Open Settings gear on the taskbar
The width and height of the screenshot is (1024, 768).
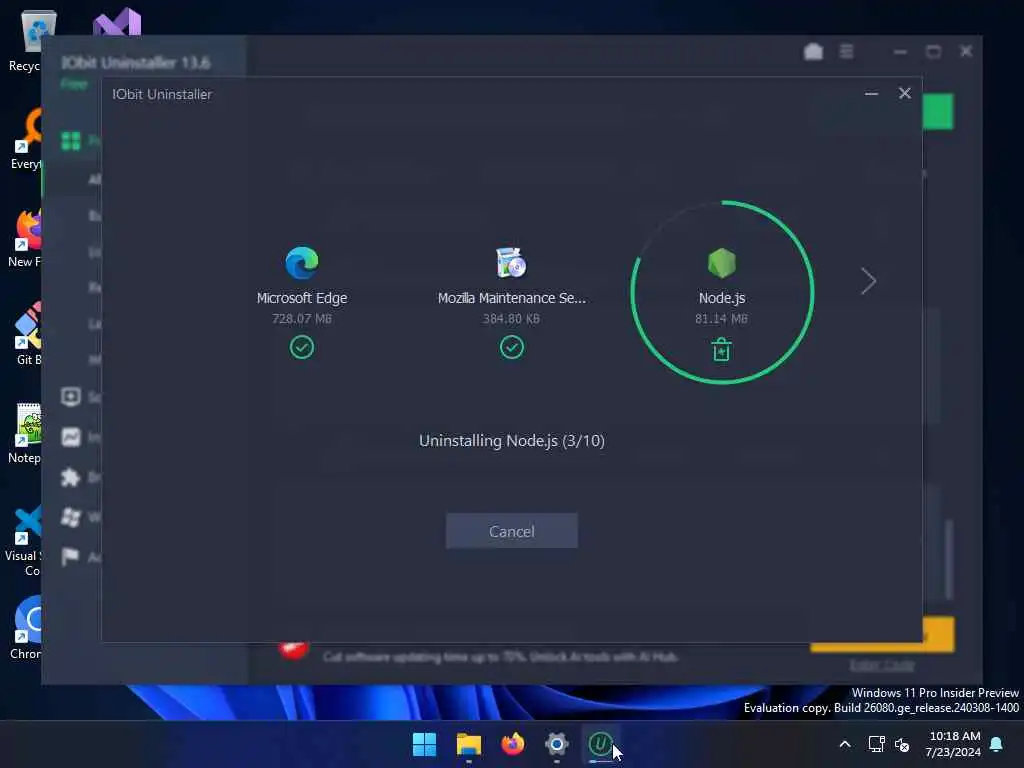tap(556, 744)
